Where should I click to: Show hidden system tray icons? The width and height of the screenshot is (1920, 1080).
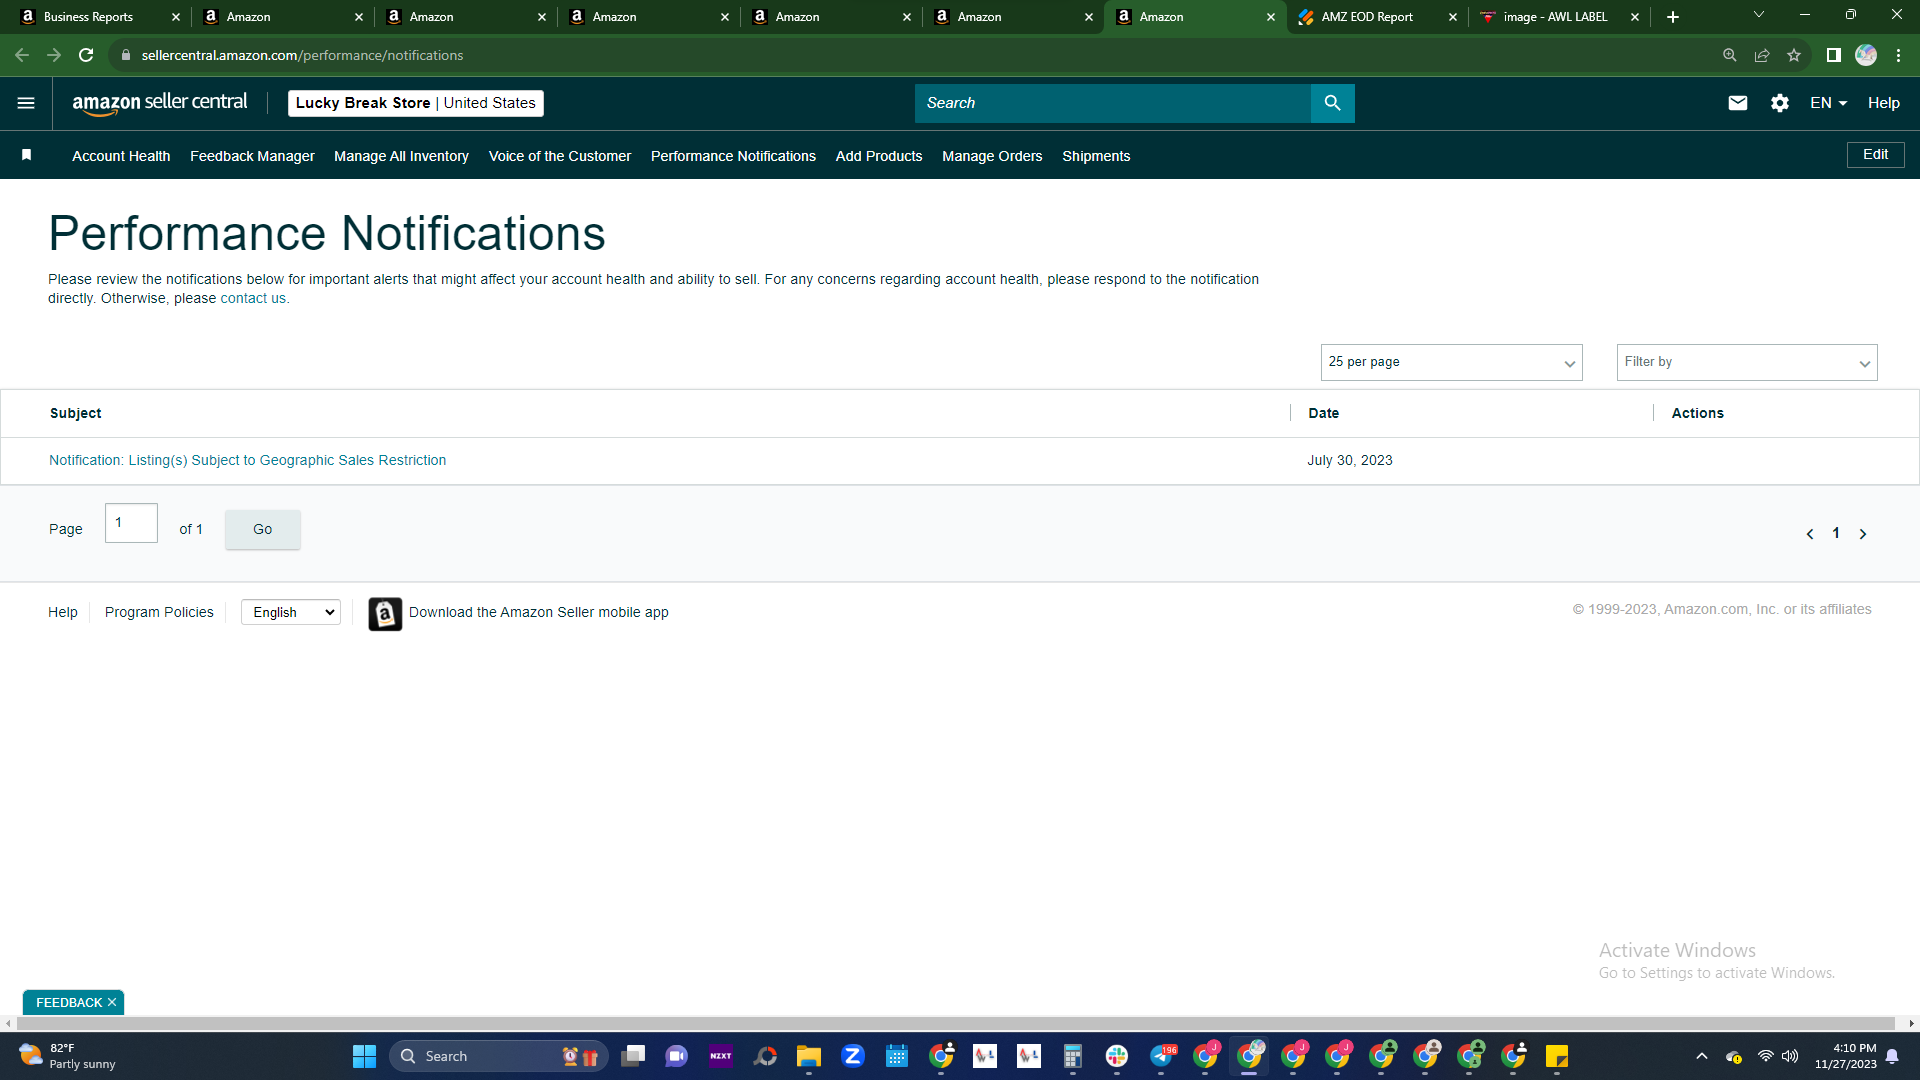click(x=1702, y=1056)
